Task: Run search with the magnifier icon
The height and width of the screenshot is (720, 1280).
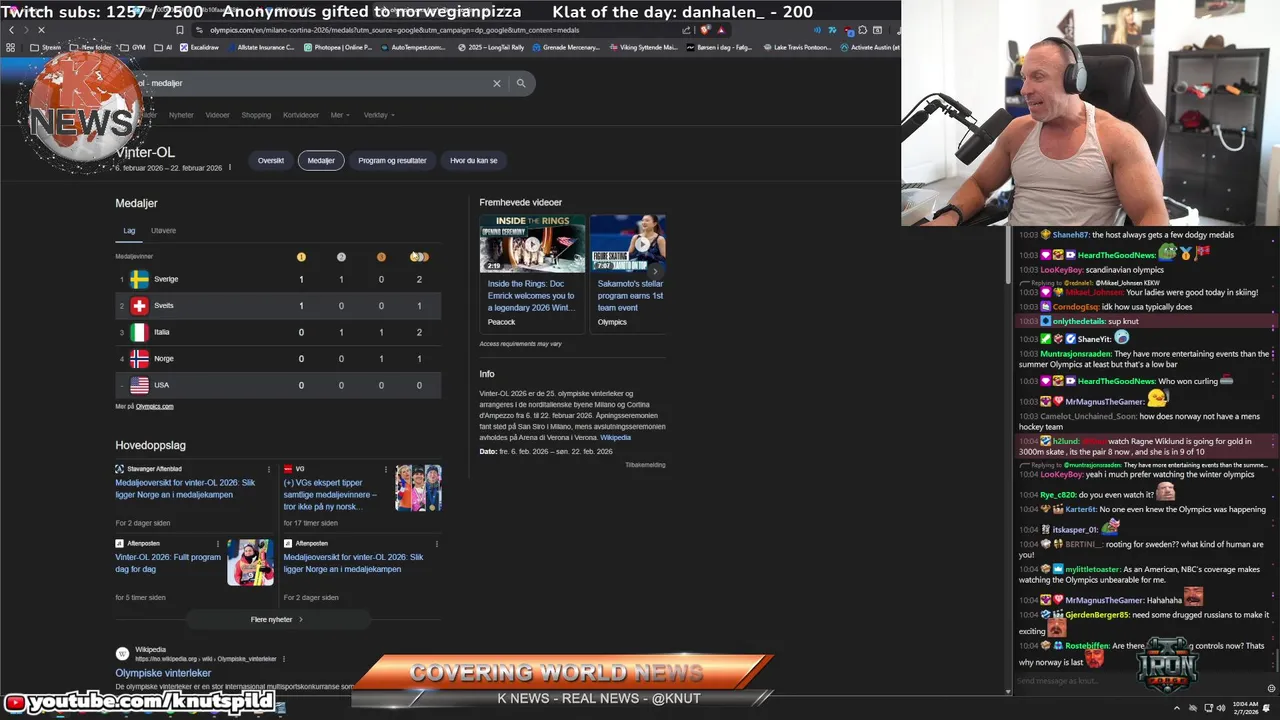Action: click(521, 83)
